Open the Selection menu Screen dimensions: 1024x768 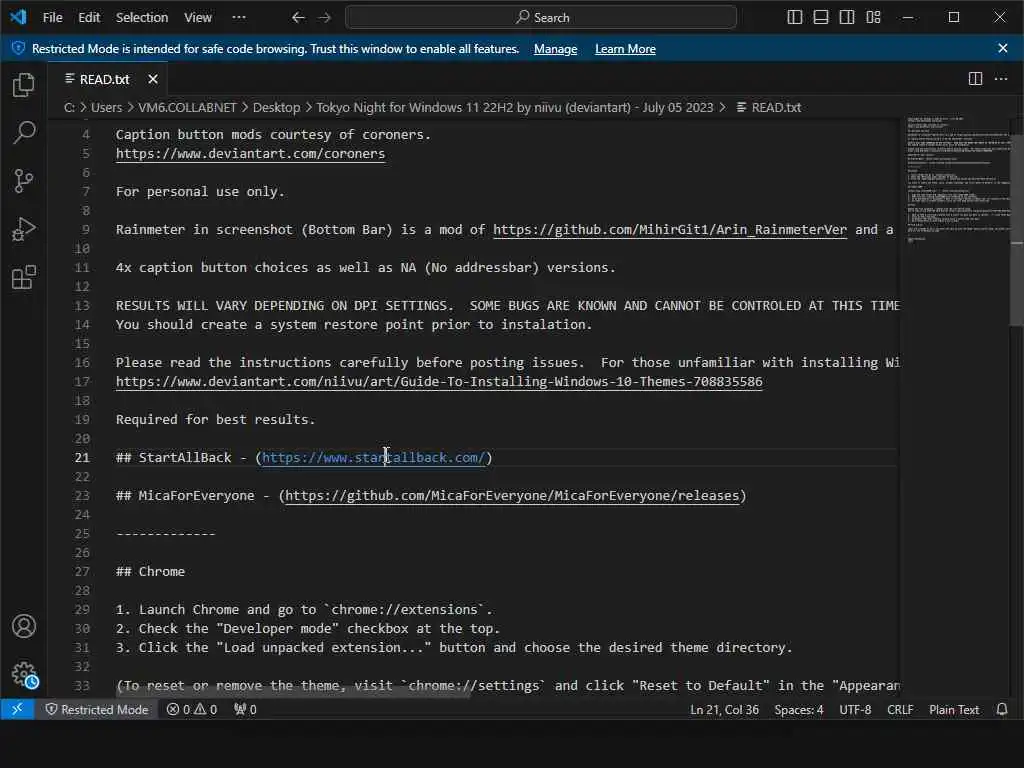[142, 18]
